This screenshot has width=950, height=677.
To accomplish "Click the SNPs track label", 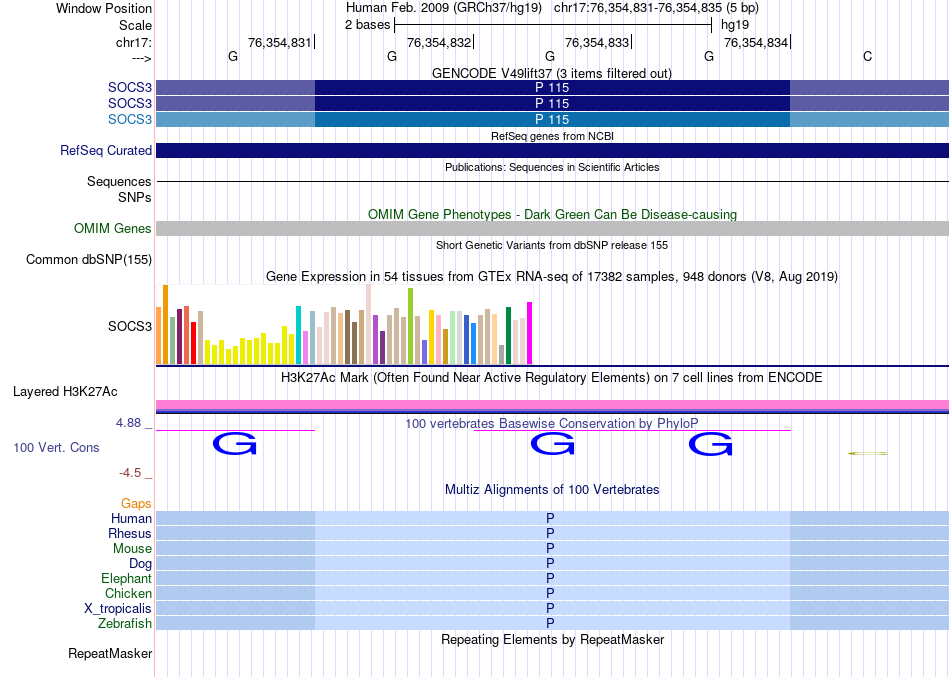I will [x=135, y=197].
